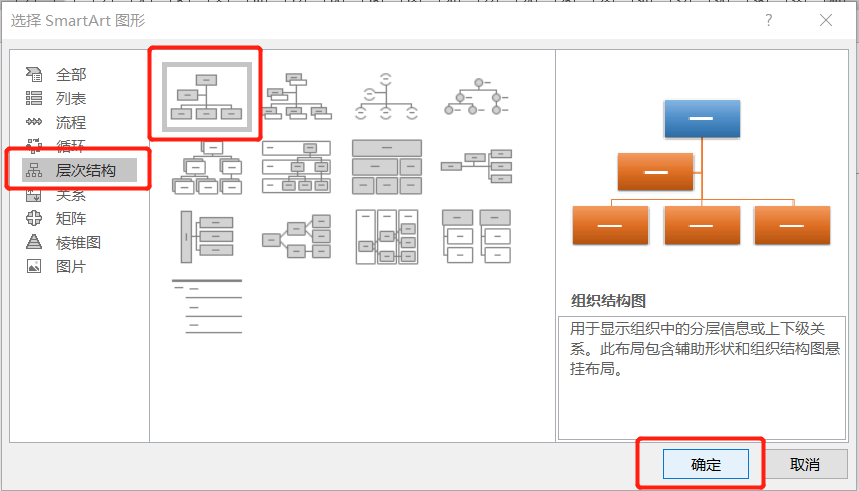Pick the organization chart layout thumbnail
This screenshot has height=491, width=859.
pos(207,97)
